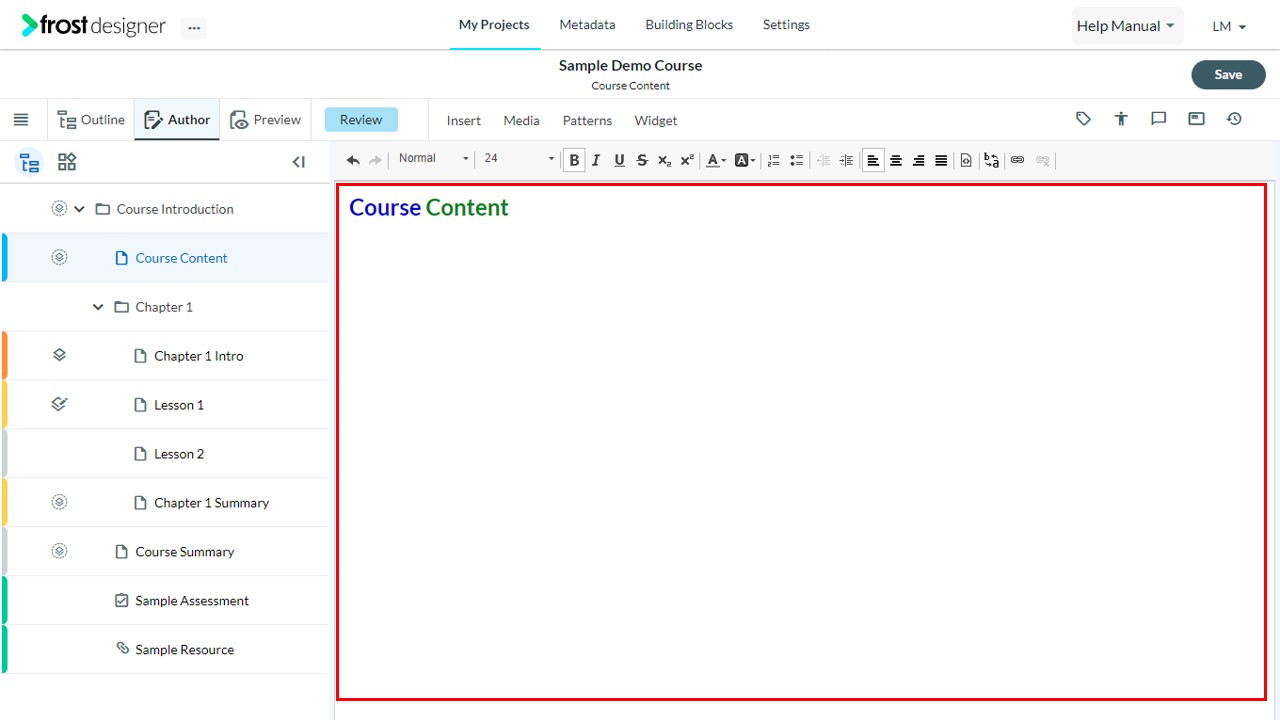Click the Frost Designer logo
Screen dimensions: 1280x720
coord(93,26)
